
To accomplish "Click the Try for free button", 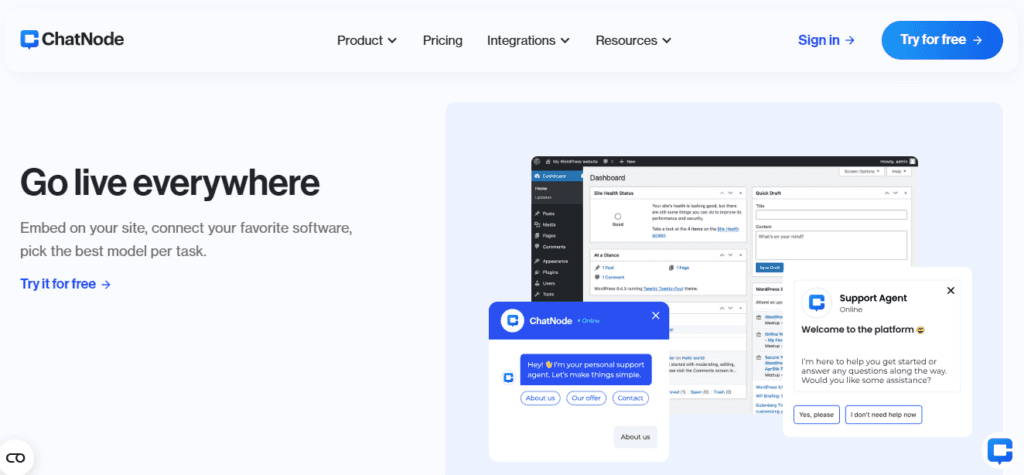I will pyautogui.click(x=942, y=40).
